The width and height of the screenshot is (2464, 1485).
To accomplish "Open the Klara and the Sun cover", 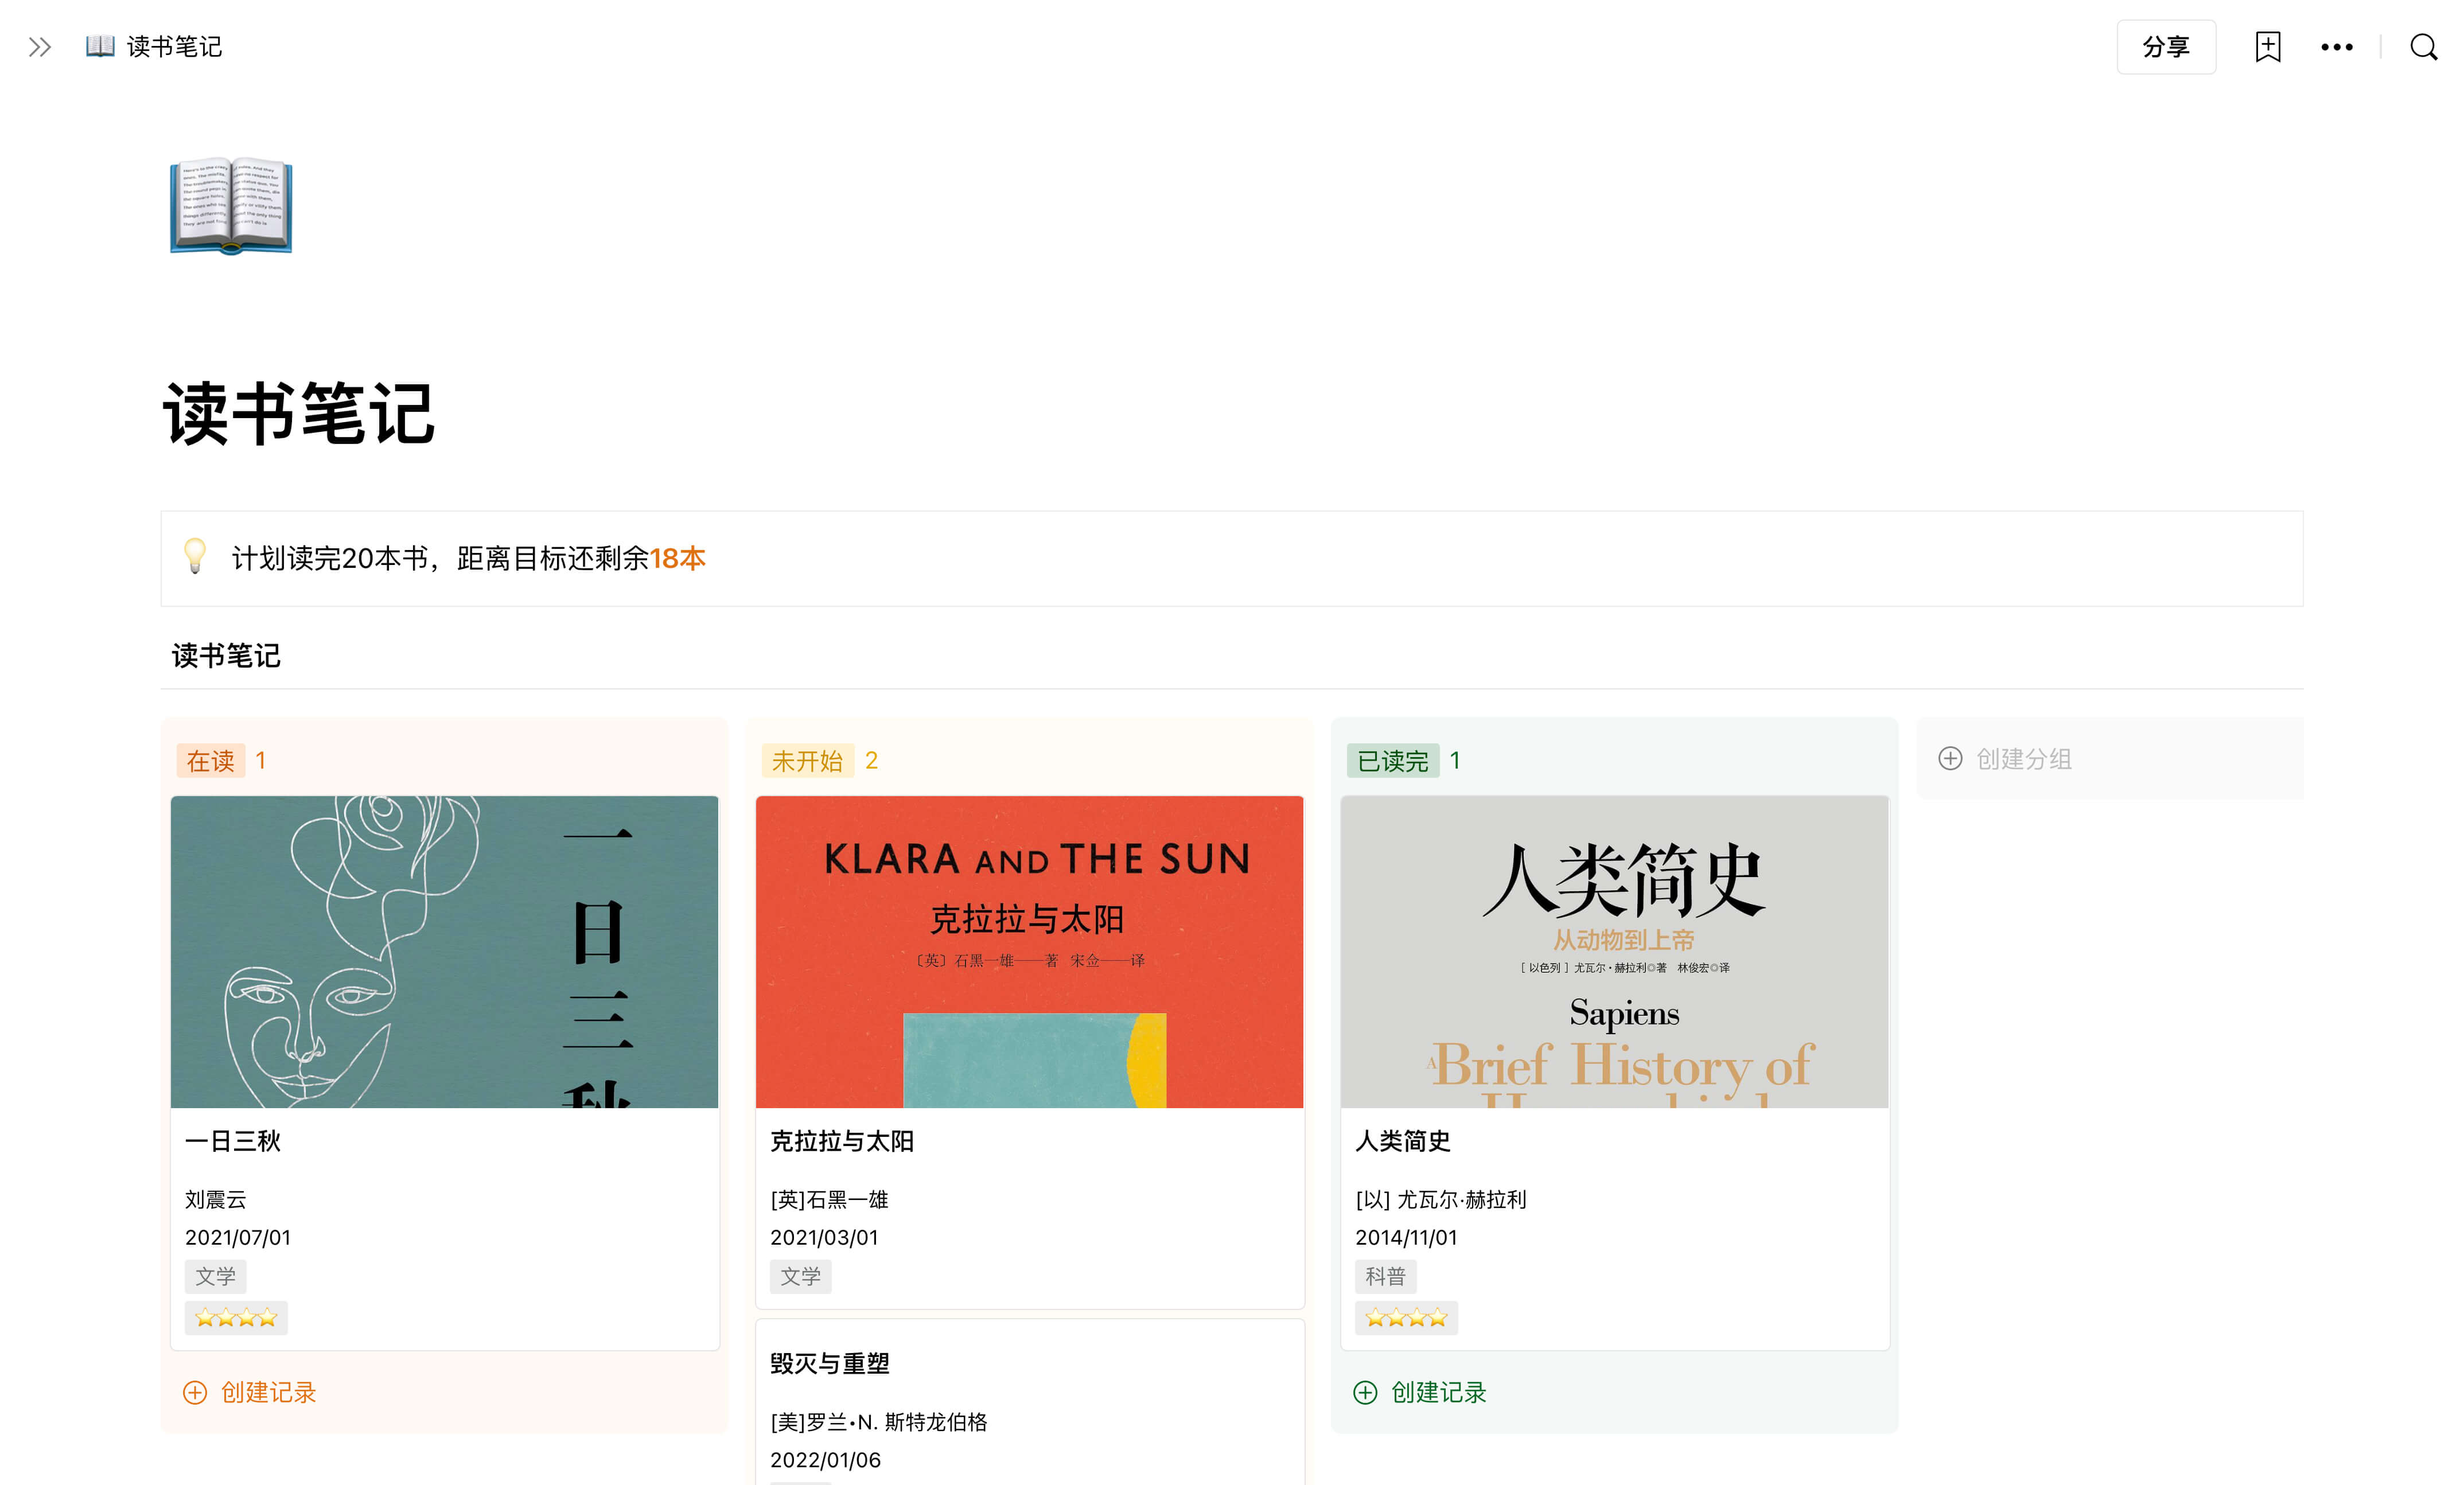I will (x=1029, y=952).
